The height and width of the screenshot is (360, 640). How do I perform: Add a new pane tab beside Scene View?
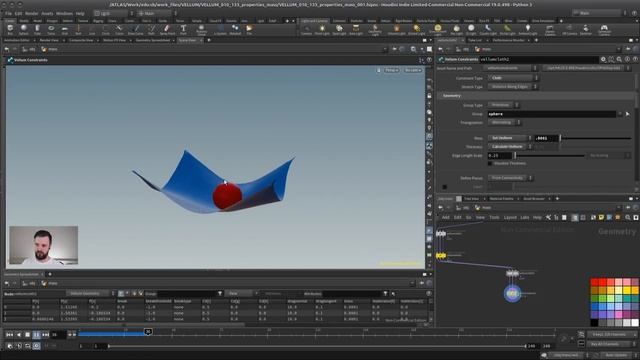tap(209, 40)
